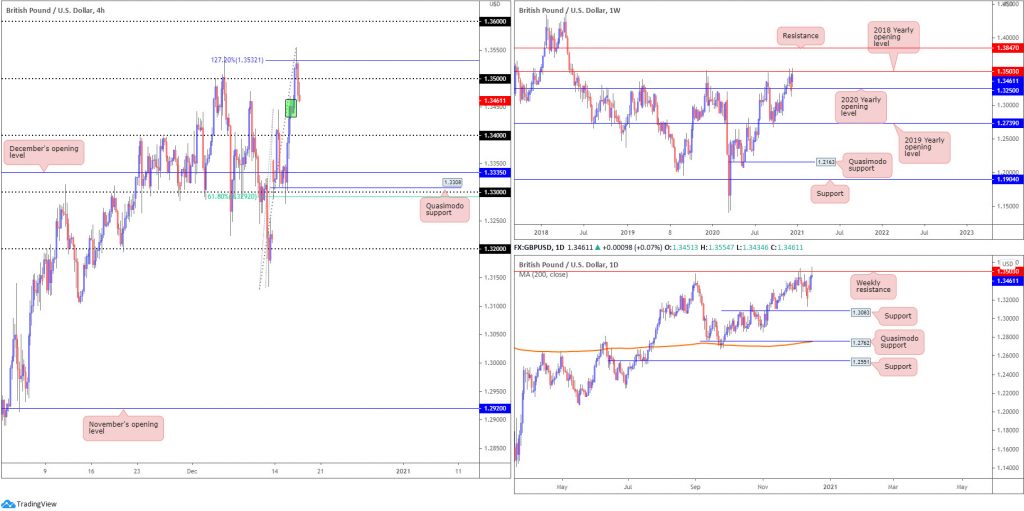Click the 2020 Yearly opening level callout

click(x=861, y=107)
